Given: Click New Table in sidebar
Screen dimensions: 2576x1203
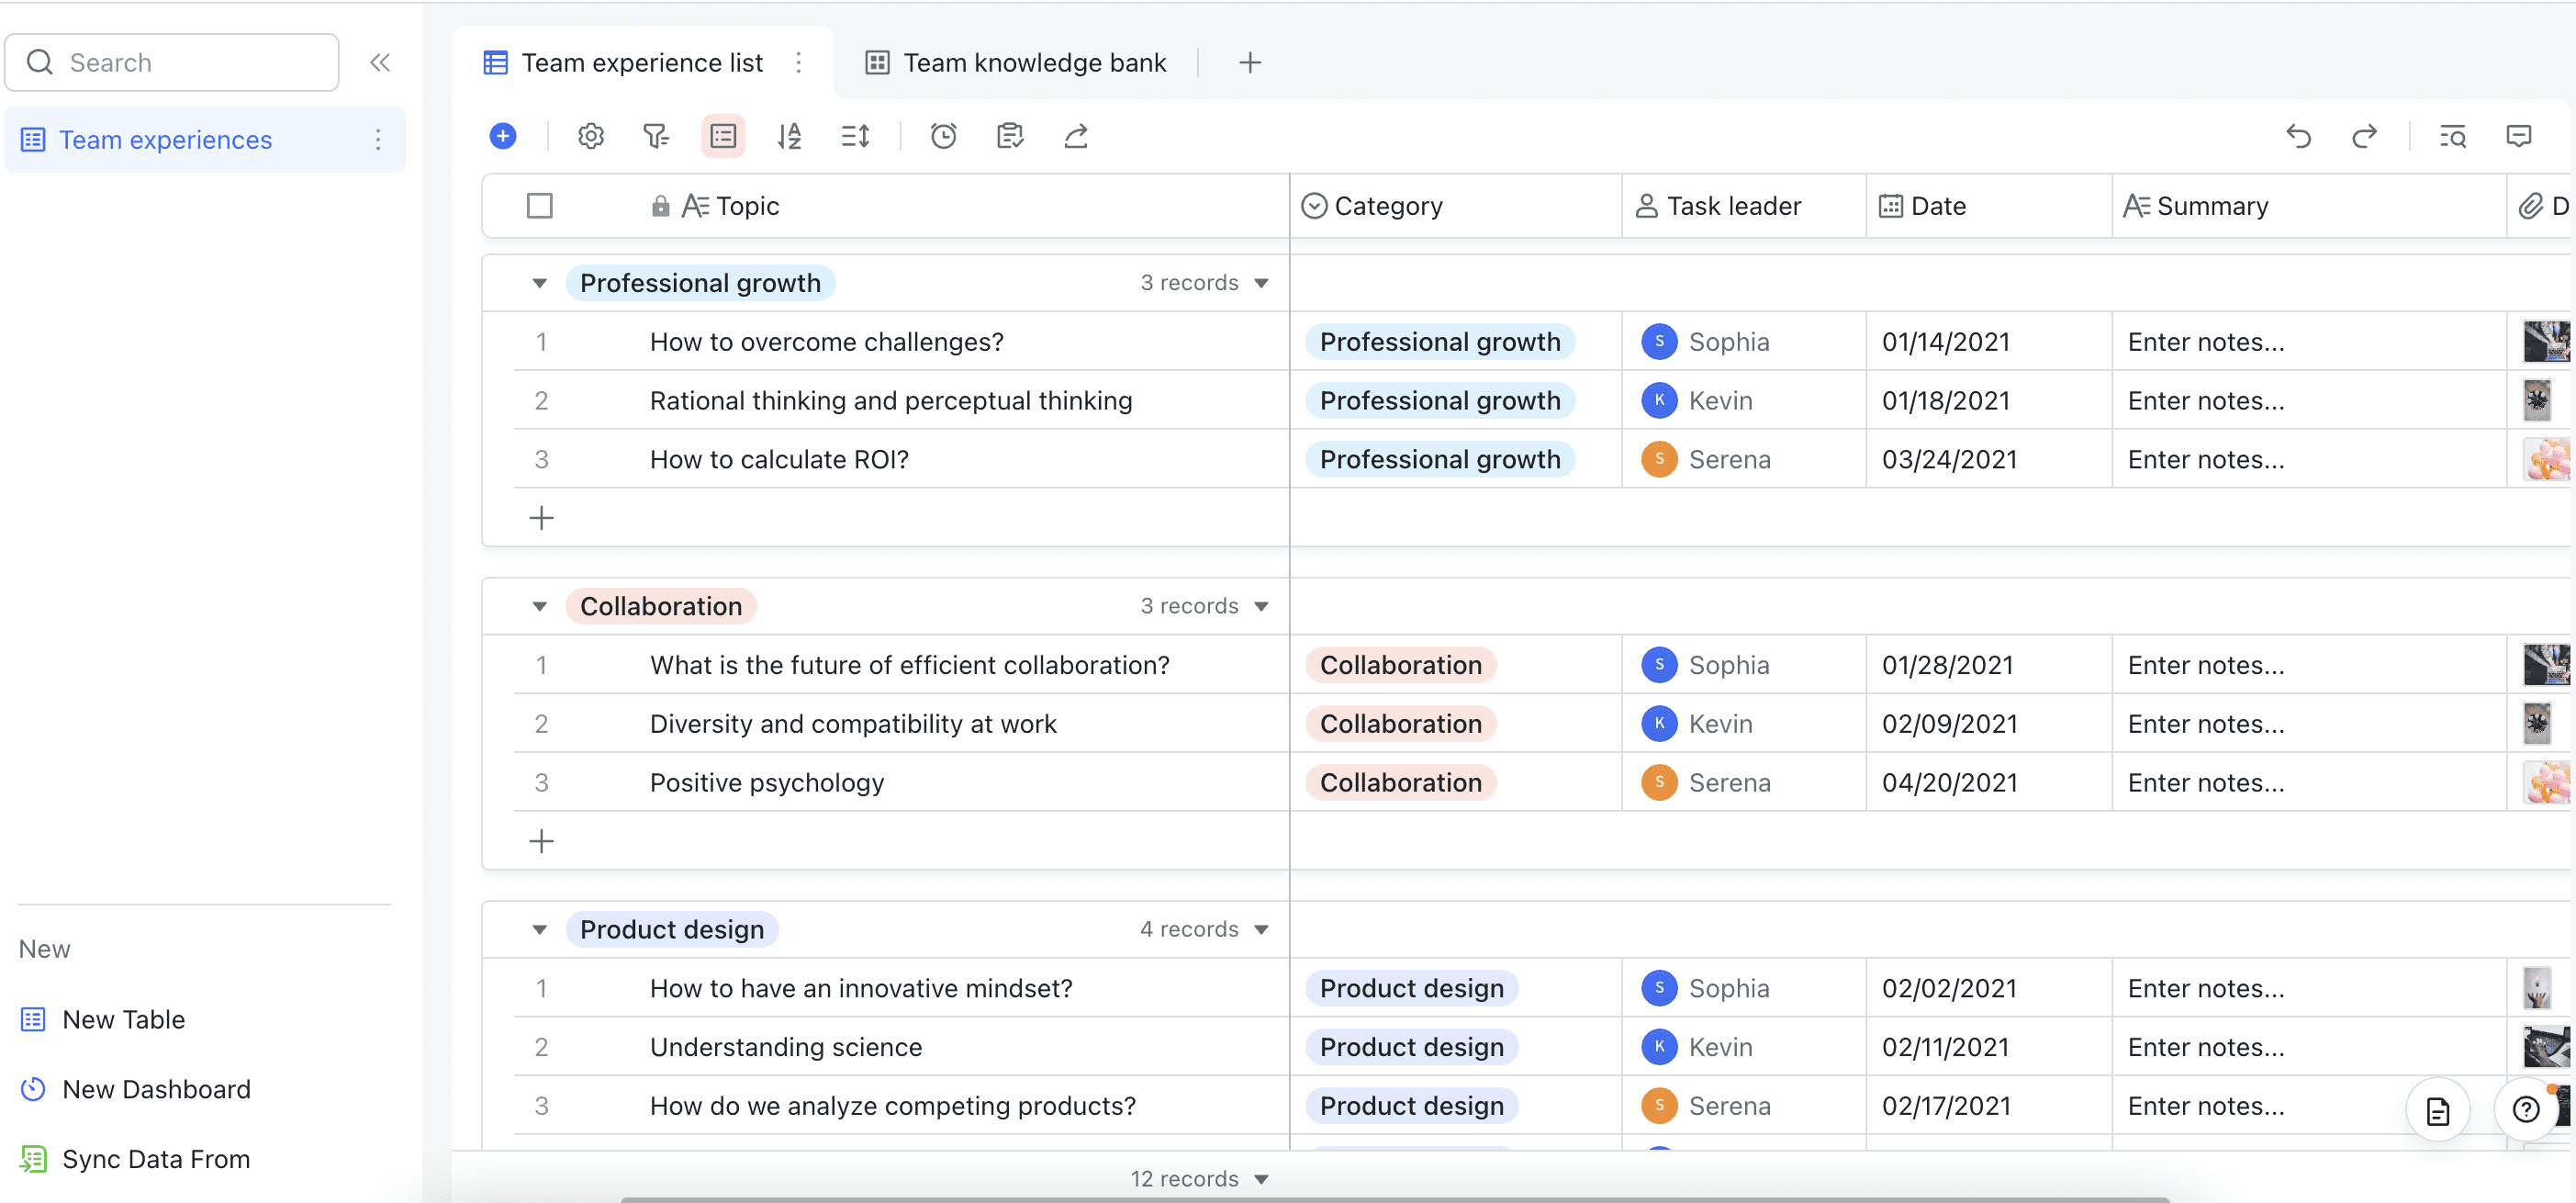Looking at the screenshot, I should point(123,1019).
